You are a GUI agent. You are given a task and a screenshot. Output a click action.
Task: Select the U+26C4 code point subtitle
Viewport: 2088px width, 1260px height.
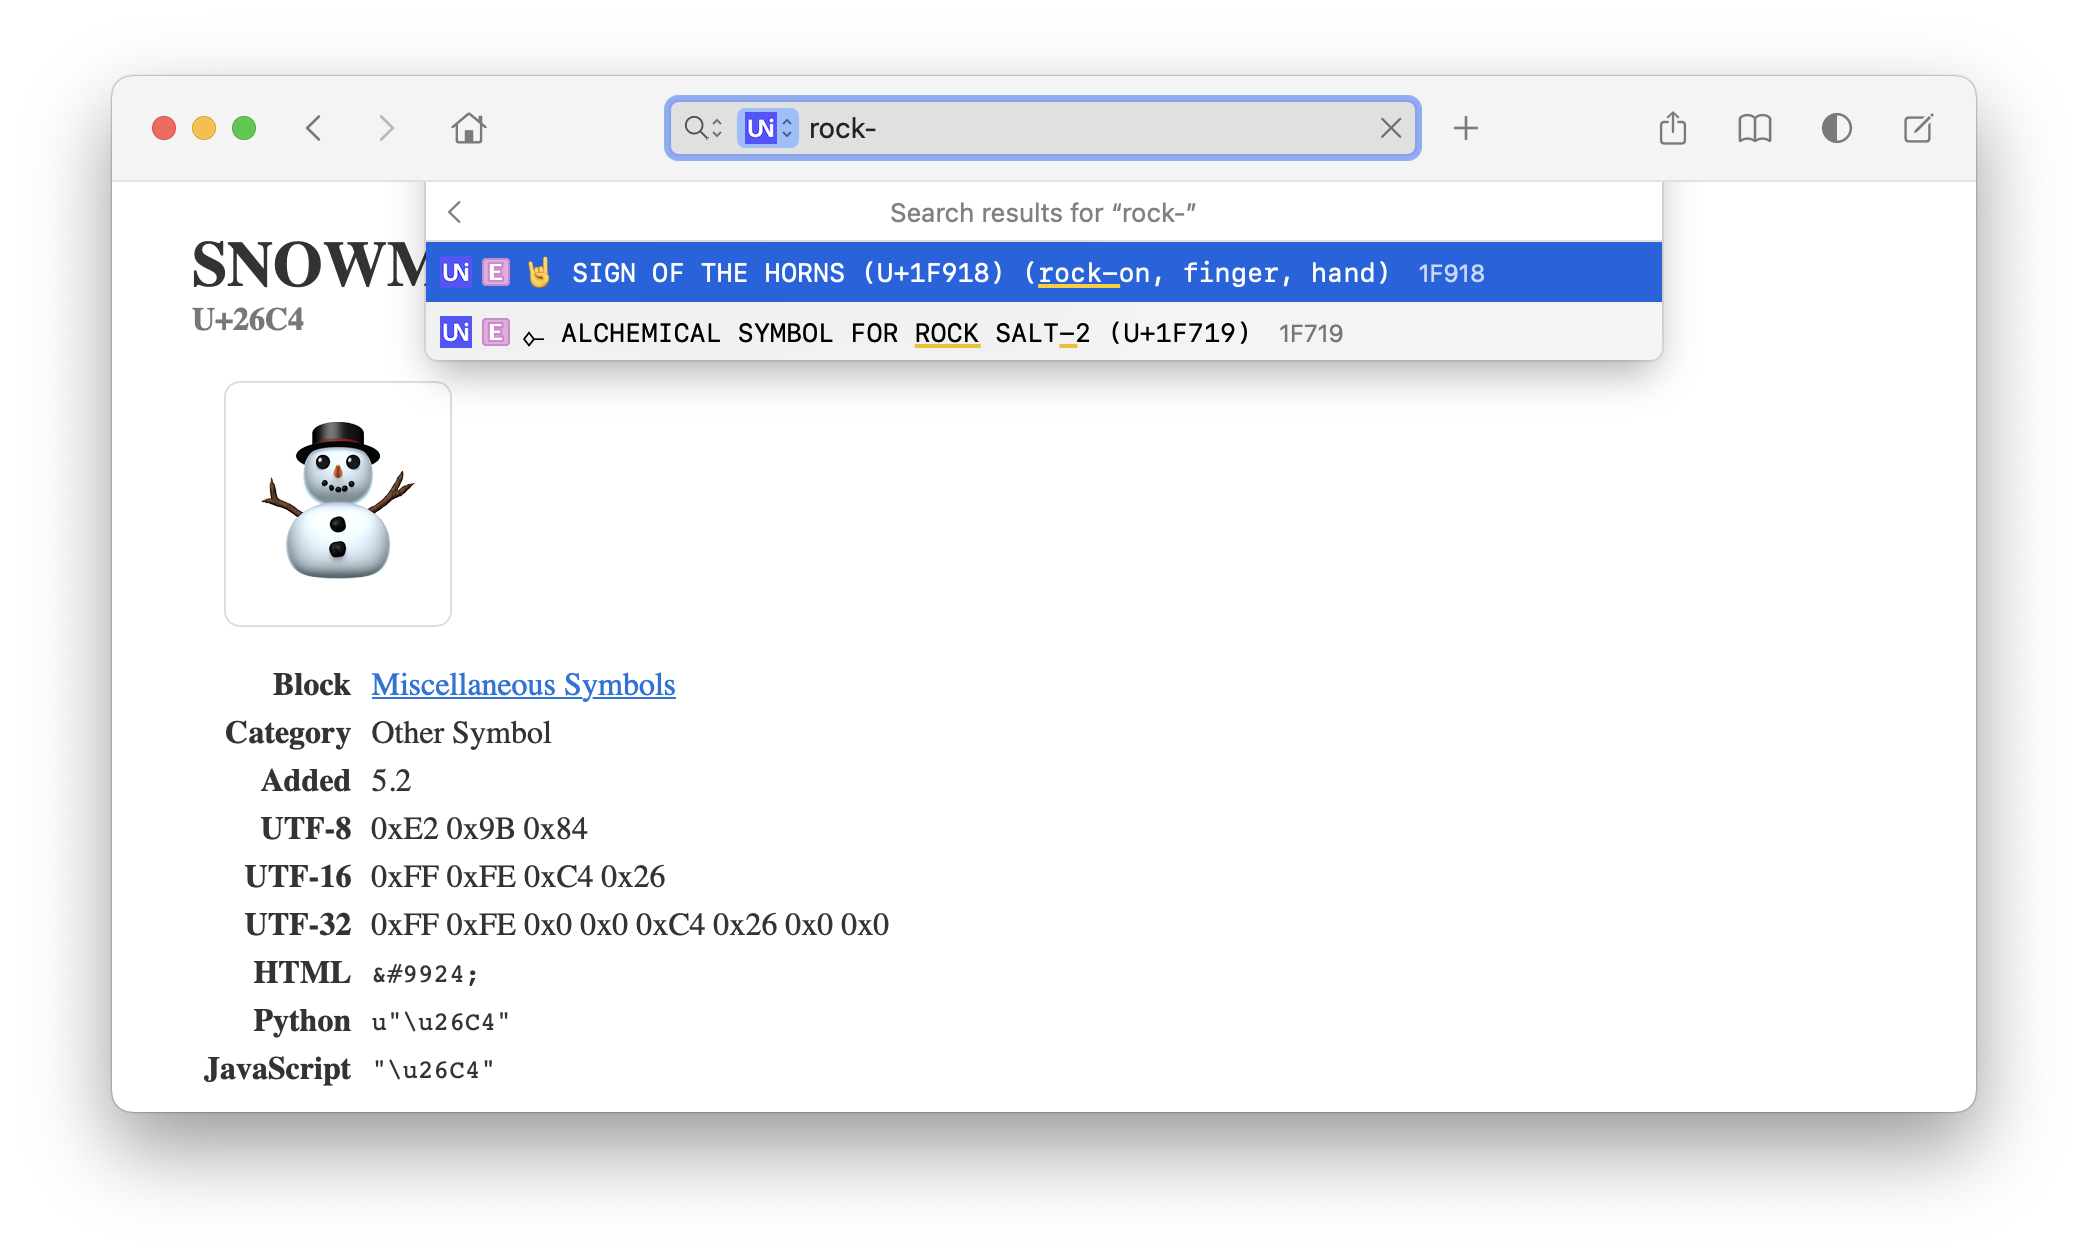click(248, 320)
